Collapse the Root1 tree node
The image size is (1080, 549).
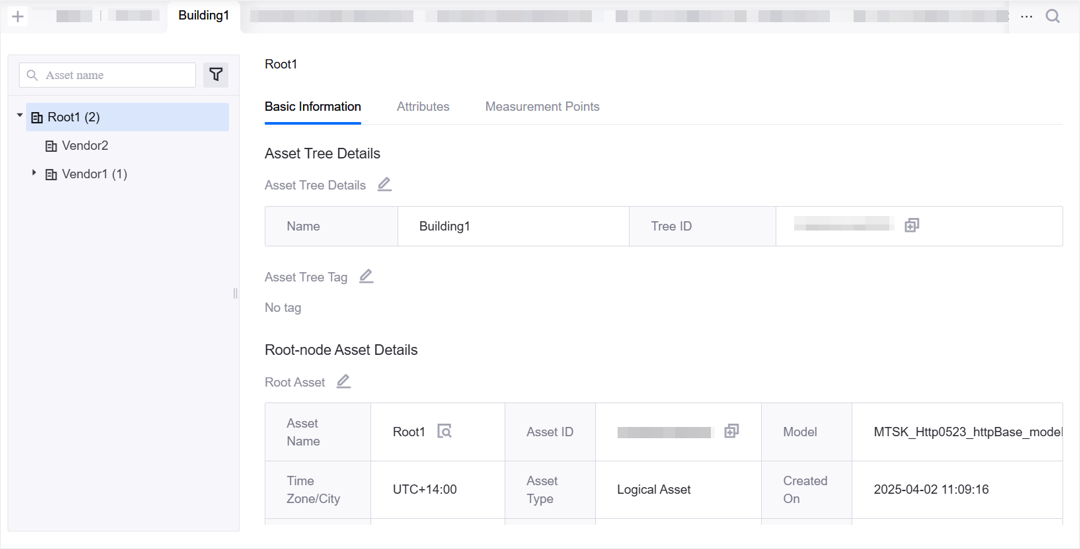point(20,116)
